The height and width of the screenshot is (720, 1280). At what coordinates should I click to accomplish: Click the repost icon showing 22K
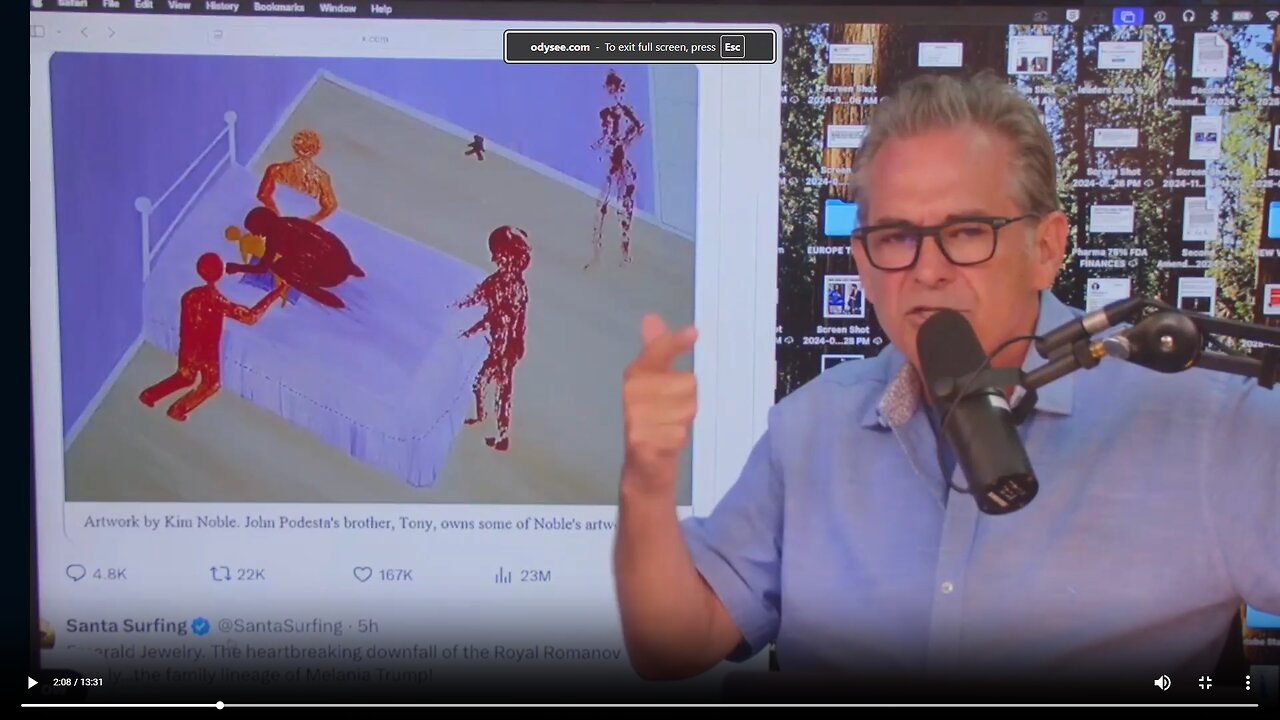tap(220, 574)
